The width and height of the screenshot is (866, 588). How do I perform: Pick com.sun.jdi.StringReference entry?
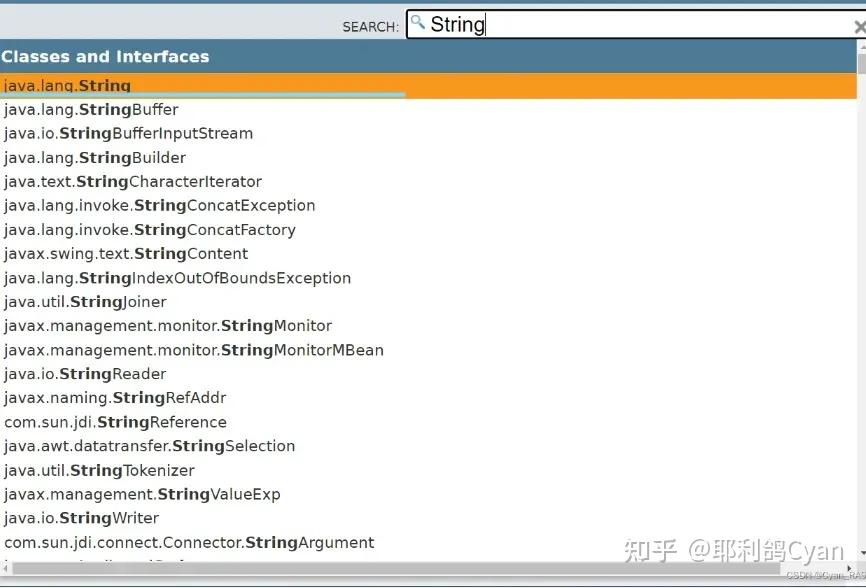115,422
